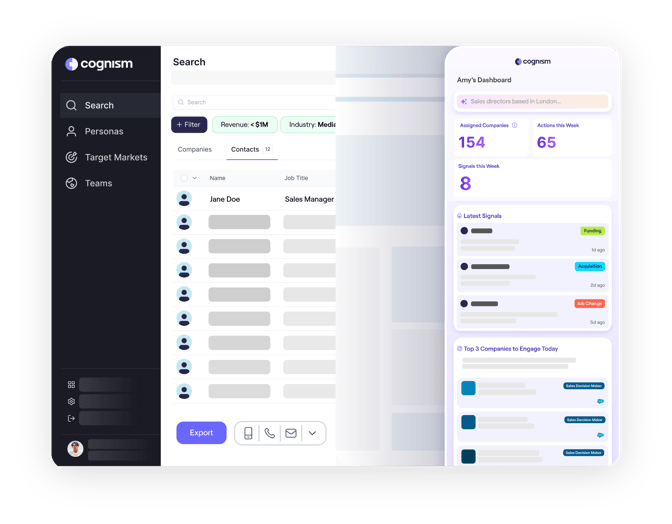Click the person icon beside Personas
Screen dimensions: 672x524
coord(71,131)
